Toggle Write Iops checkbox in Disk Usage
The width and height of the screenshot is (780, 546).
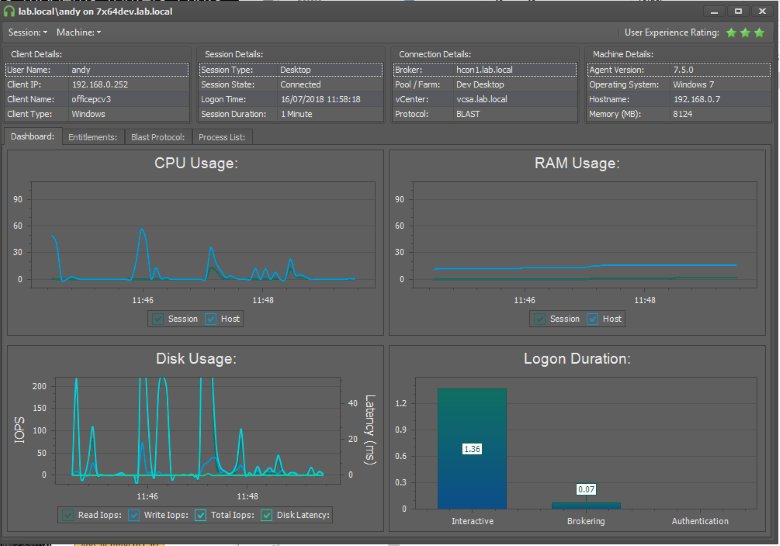(134, 515)
